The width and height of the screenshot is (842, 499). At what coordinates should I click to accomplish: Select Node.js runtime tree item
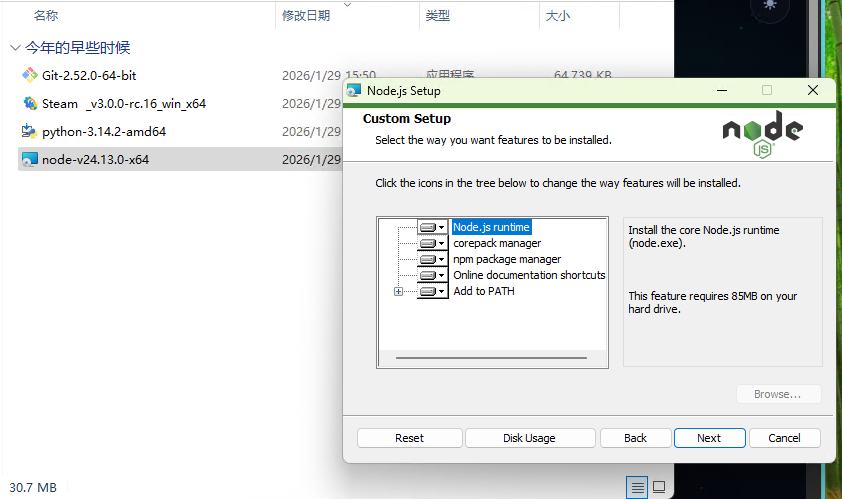coord(491,227)
